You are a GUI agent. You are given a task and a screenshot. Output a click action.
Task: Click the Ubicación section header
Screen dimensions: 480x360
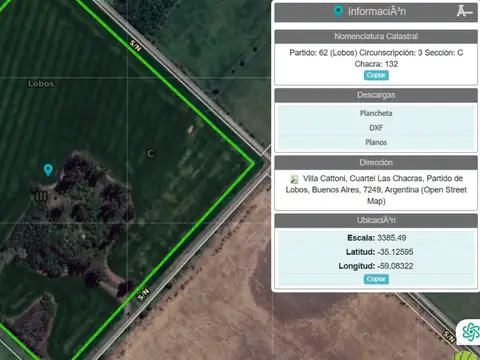376,220
